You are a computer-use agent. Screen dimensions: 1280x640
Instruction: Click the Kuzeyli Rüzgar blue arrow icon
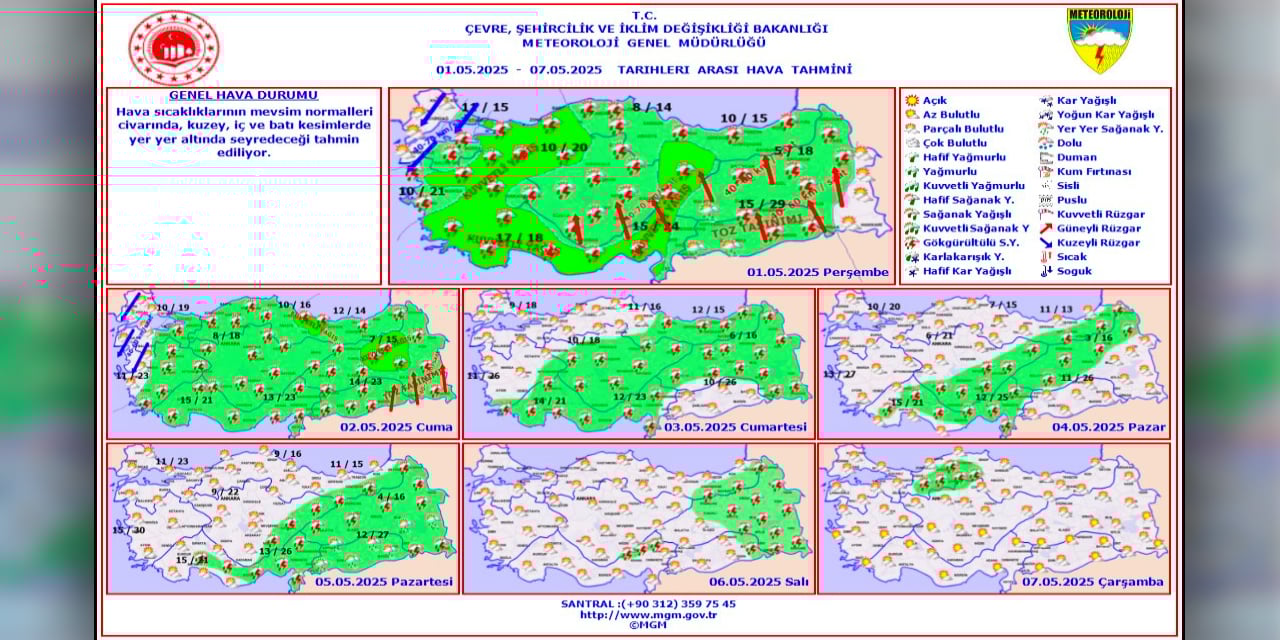(x=1046, y=243)
